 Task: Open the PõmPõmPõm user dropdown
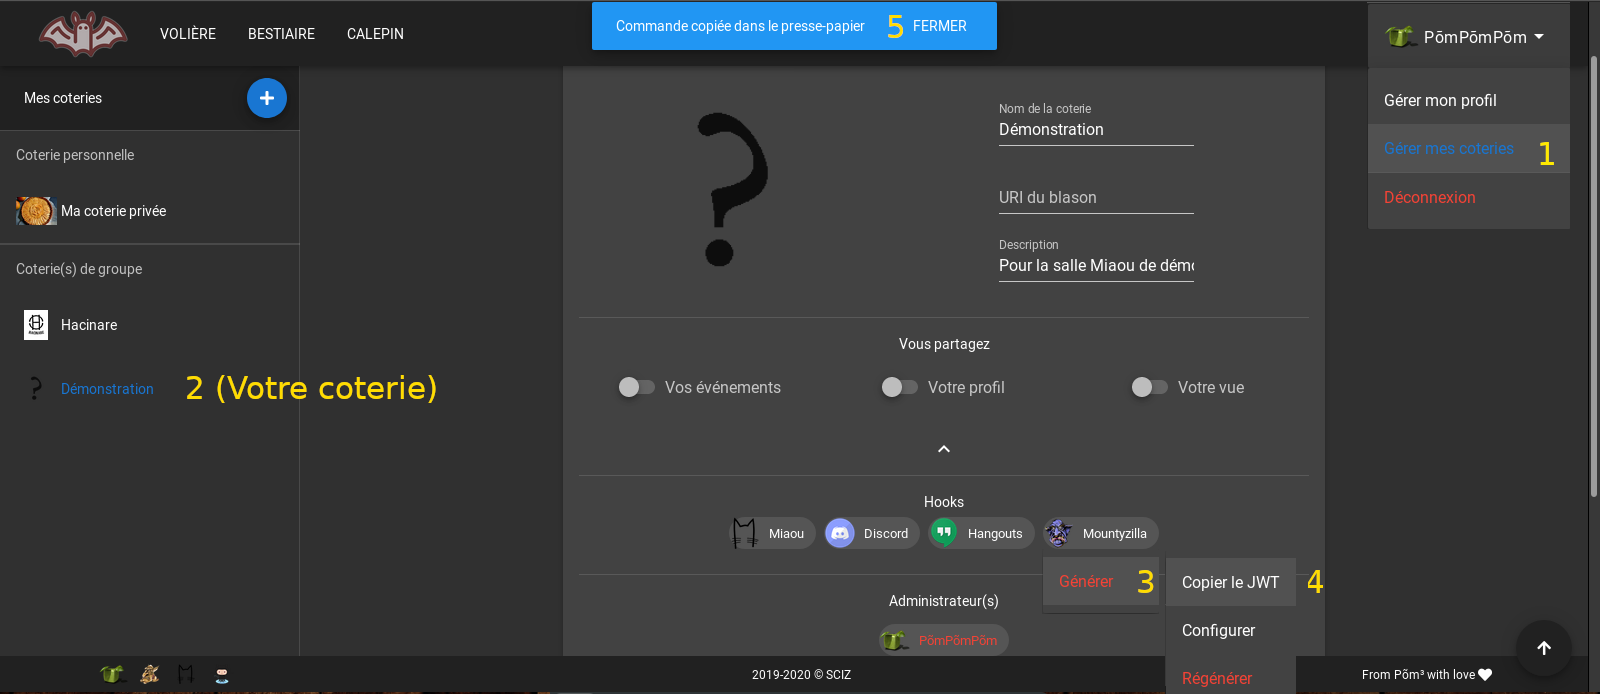[1466, 37]
